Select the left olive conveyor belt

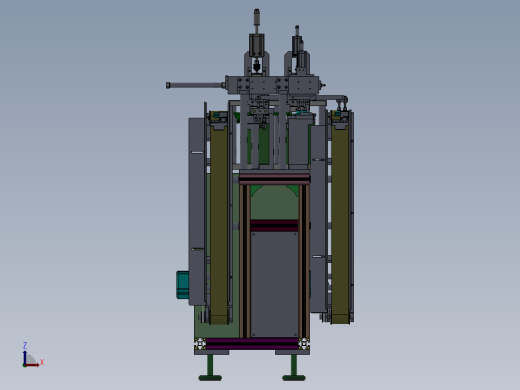point(219,220)
